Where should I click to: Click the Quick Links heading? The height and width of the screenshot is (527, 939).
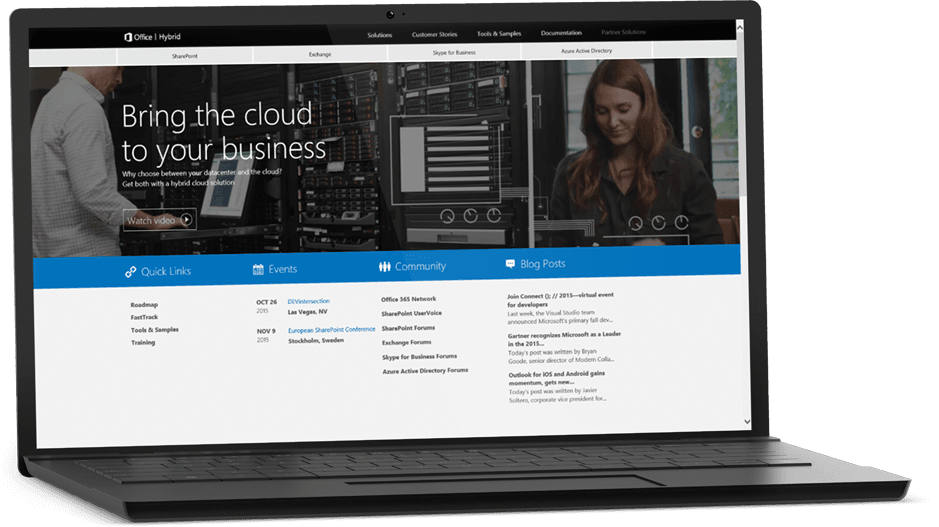(x=166, y=271)
